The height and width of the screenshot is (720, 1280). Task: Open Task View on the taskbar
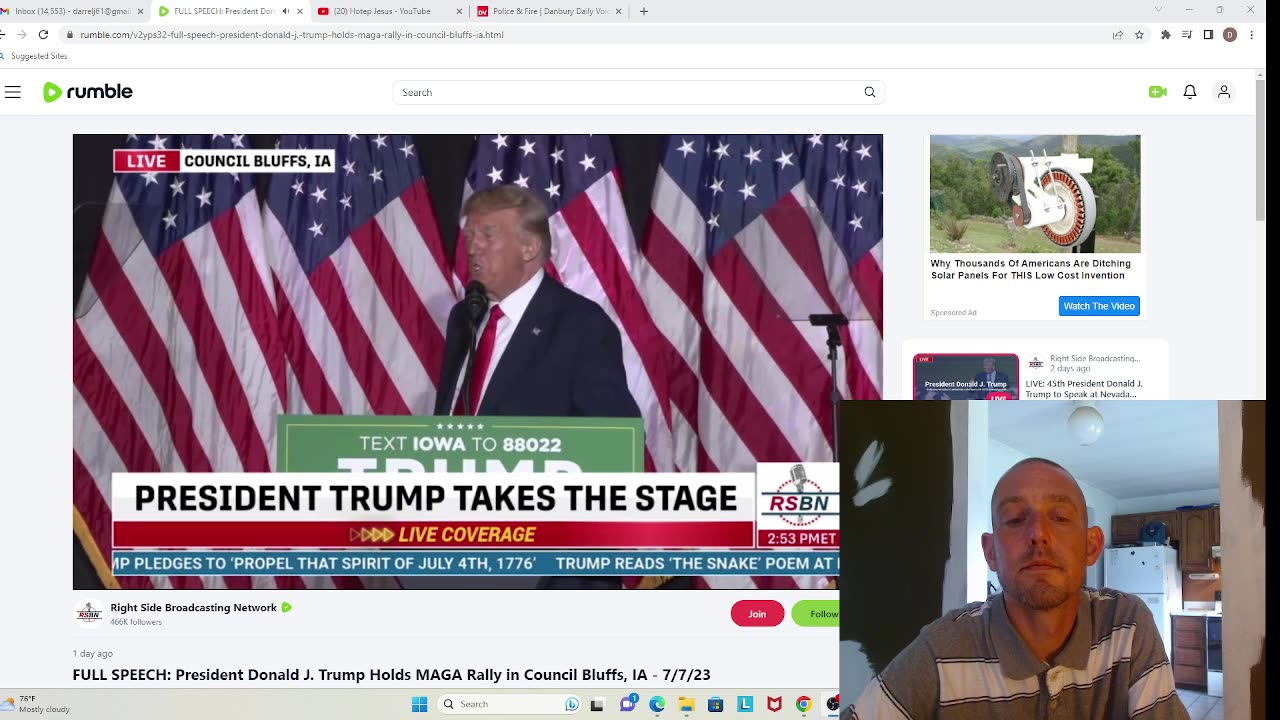click(x=597, y=704)
